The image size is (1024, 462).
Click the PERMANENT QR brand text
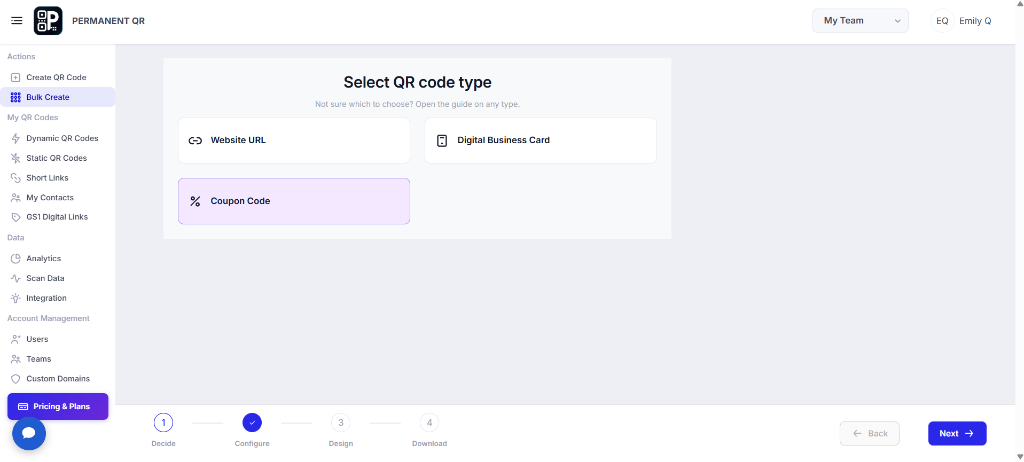[108, 21]
